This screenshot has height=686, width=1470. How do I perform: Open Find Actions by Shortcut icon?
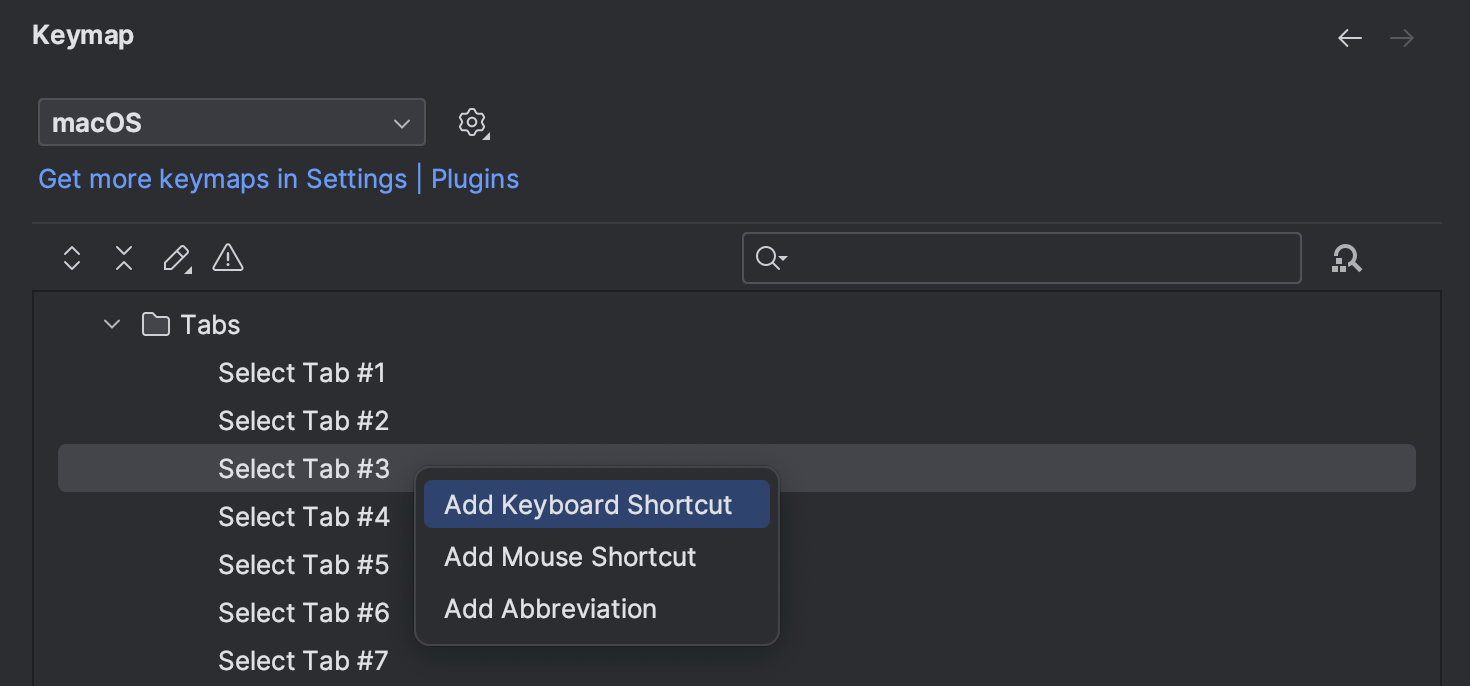[x=1347, y=259]
